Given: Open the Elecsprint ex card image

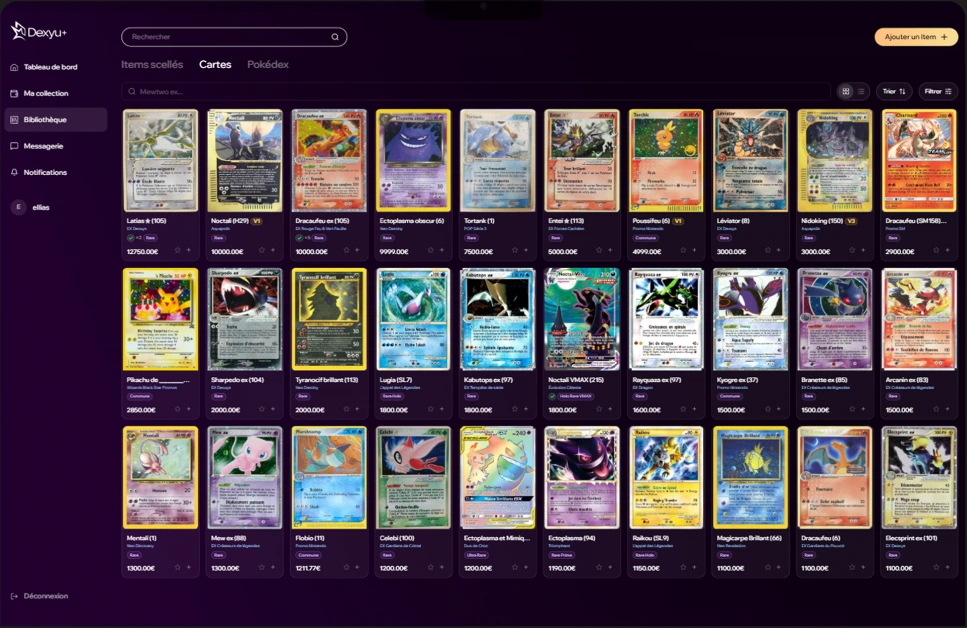Looking at the screenshot, I should pyautogui.click(x=919, y=478).
